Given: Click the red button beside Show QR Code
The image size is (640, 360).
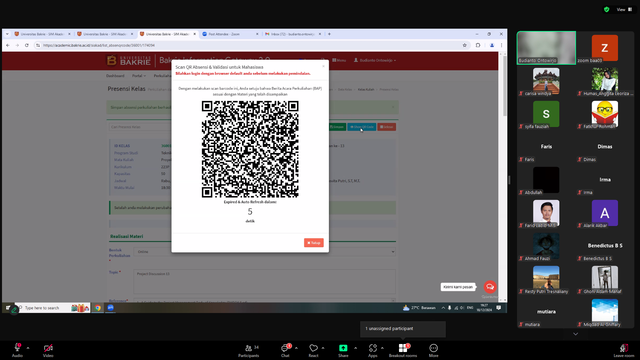Looking at the screenshot, I should tap(387, 127).
